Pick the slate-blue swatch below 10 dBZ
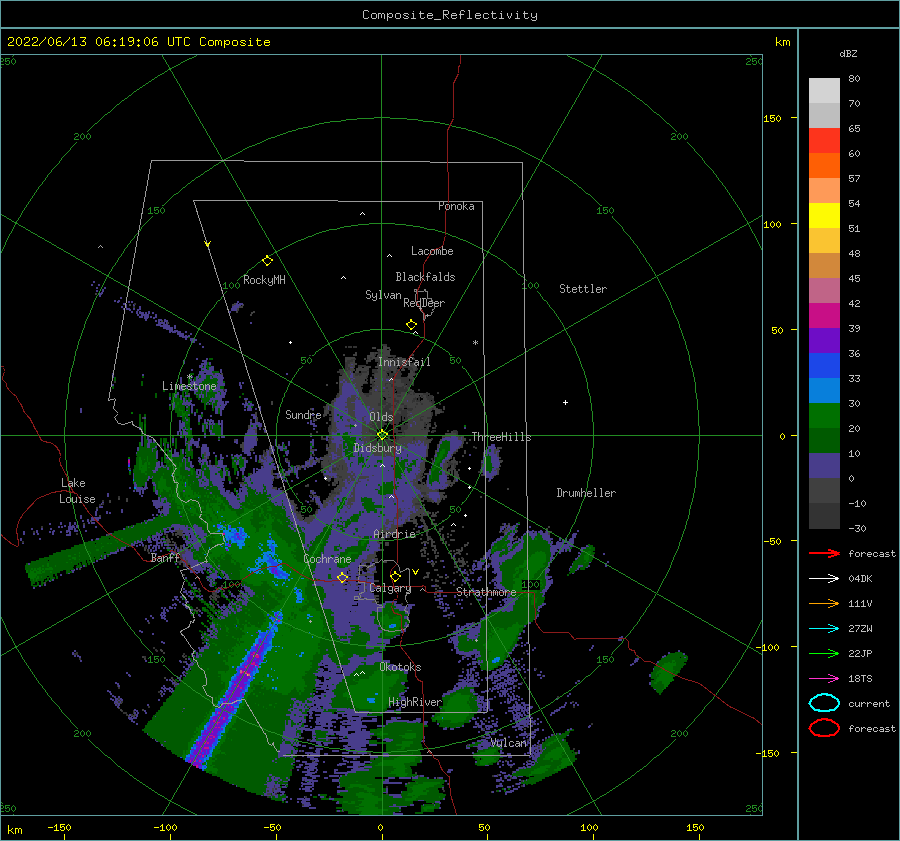Viewport: 900px width, 841px height. coord(824,466)
